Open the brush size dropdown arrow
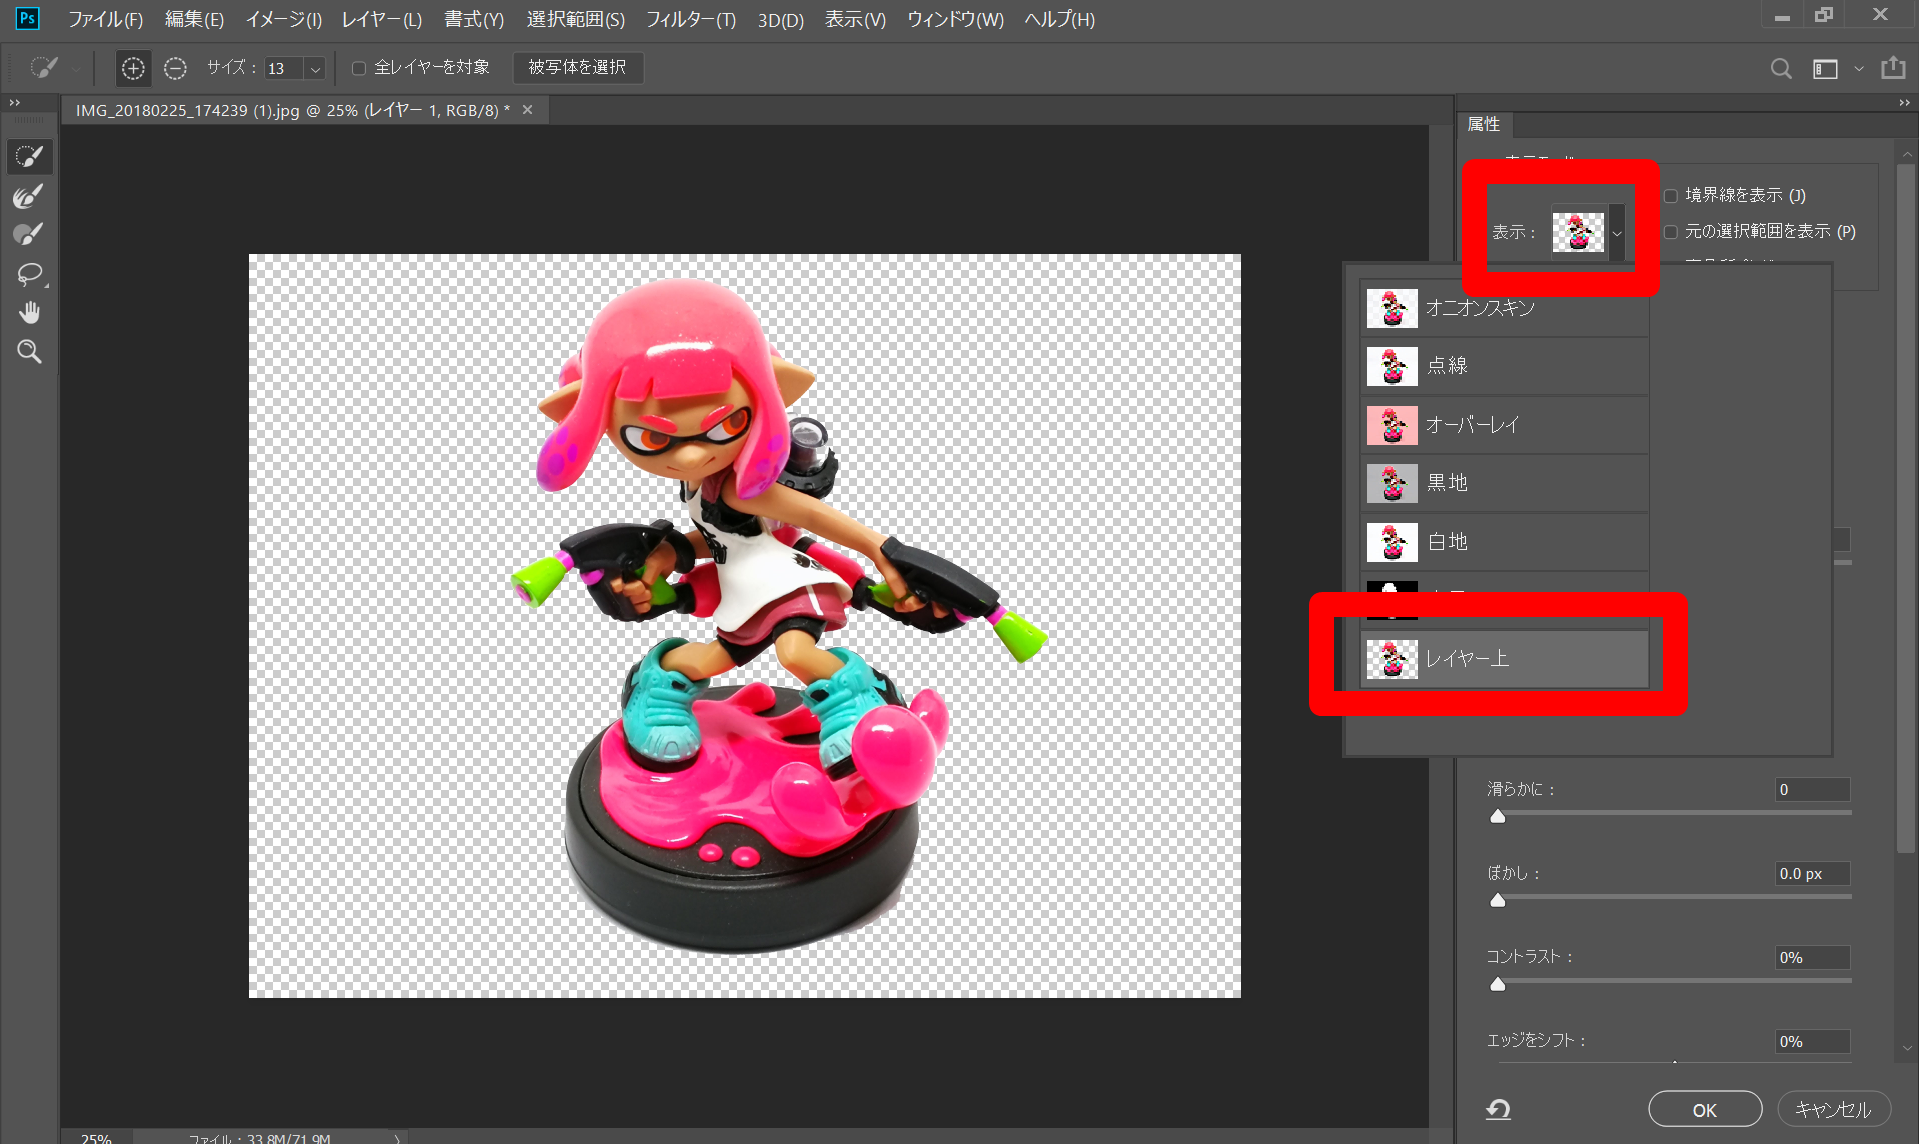1919x1144 pixels. point(315,68)
